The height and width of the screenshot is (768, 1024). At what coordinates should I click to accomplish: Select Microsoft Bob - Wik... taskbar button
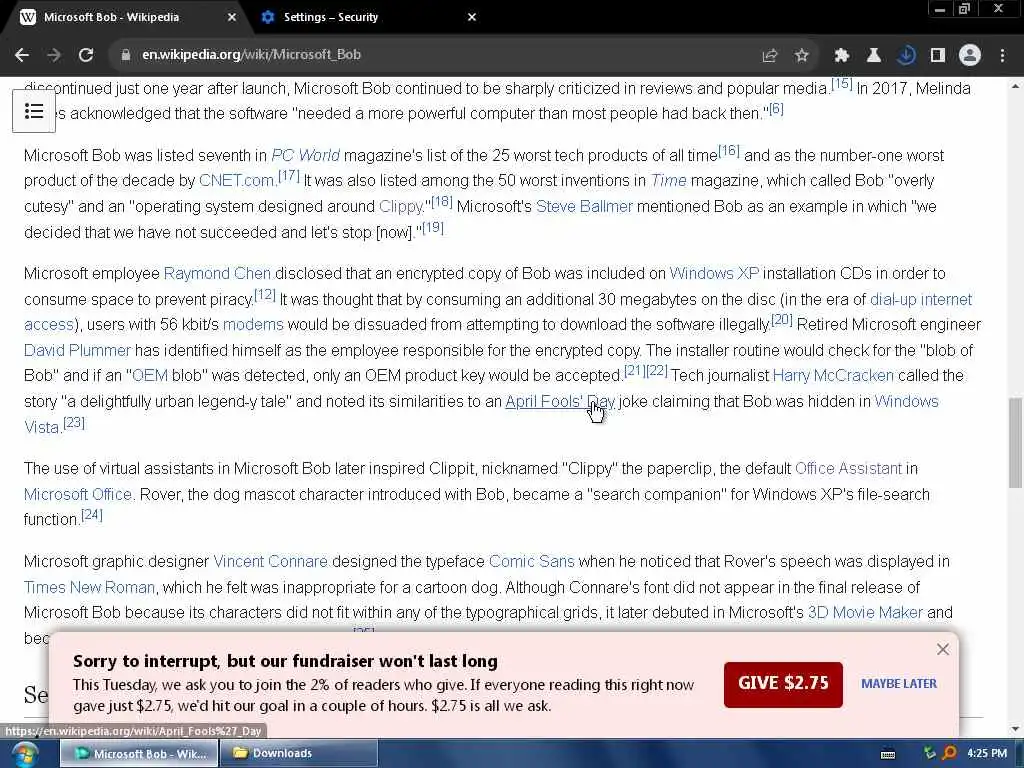[139, 754]
